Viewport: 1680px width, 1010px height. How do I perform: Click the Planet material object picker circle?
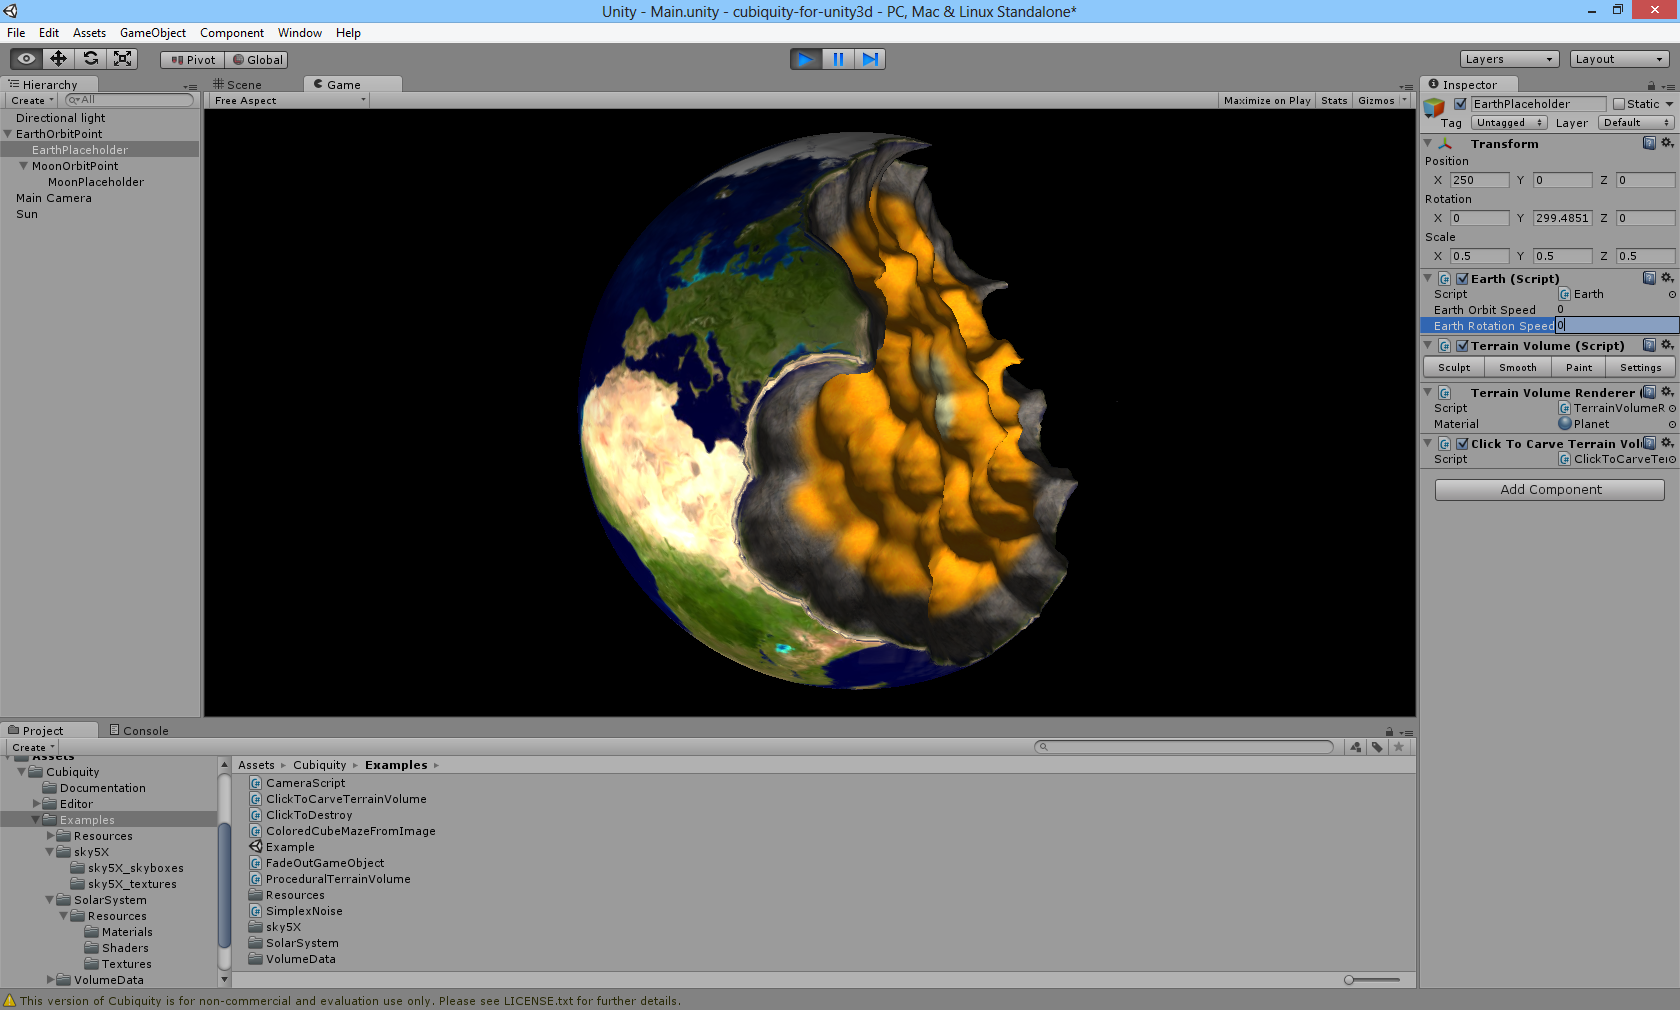[x=1672, y=424]
